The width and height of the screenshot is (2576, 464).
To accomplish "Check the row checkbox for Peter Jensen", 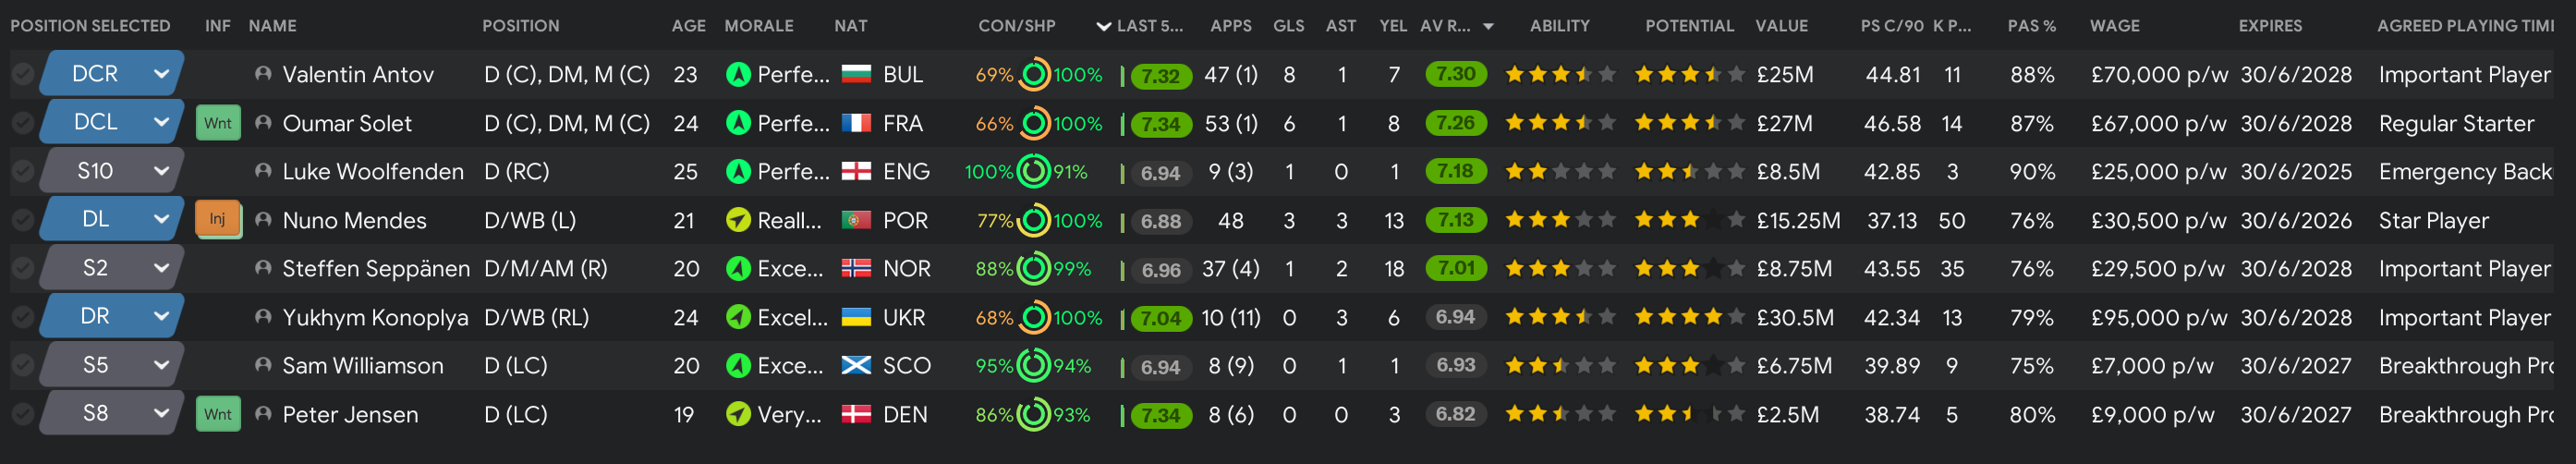I will point(22,414).
